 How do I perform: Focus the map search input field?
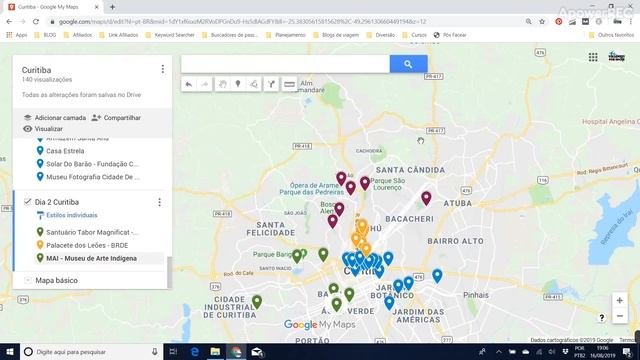[285, 64]
